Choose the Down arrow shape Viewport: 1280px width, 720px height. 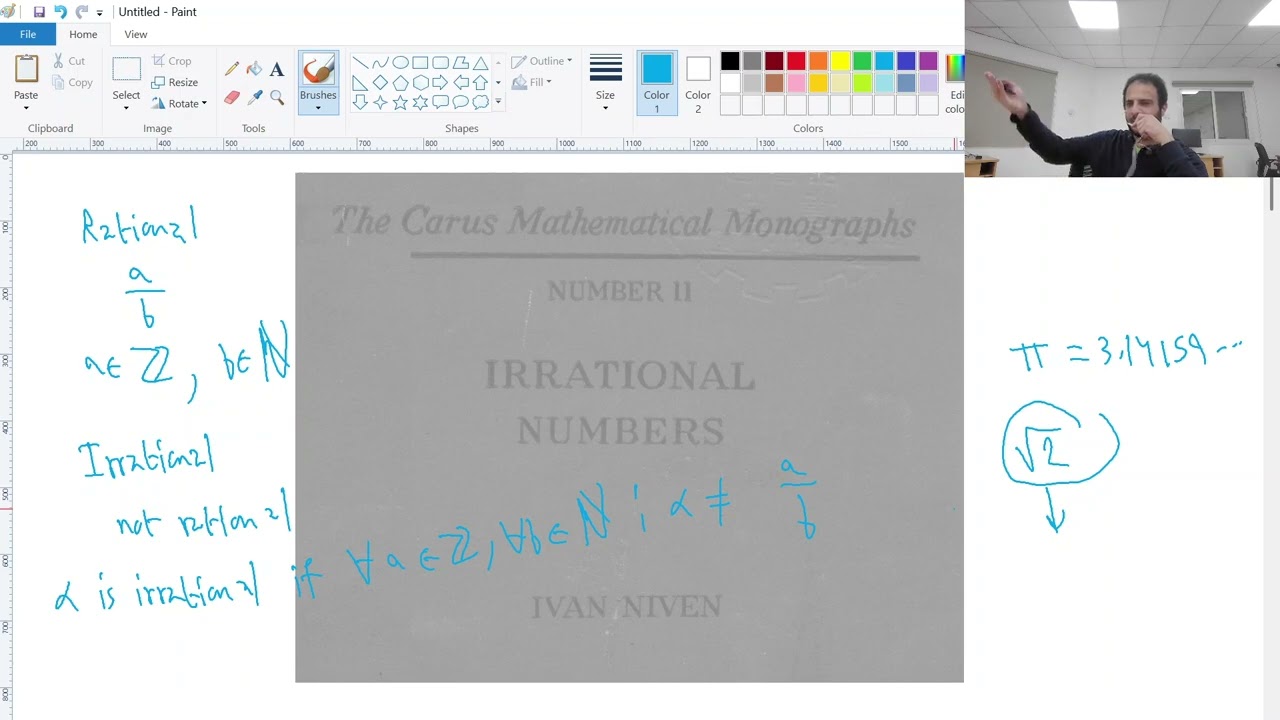(x=360, y=102)
